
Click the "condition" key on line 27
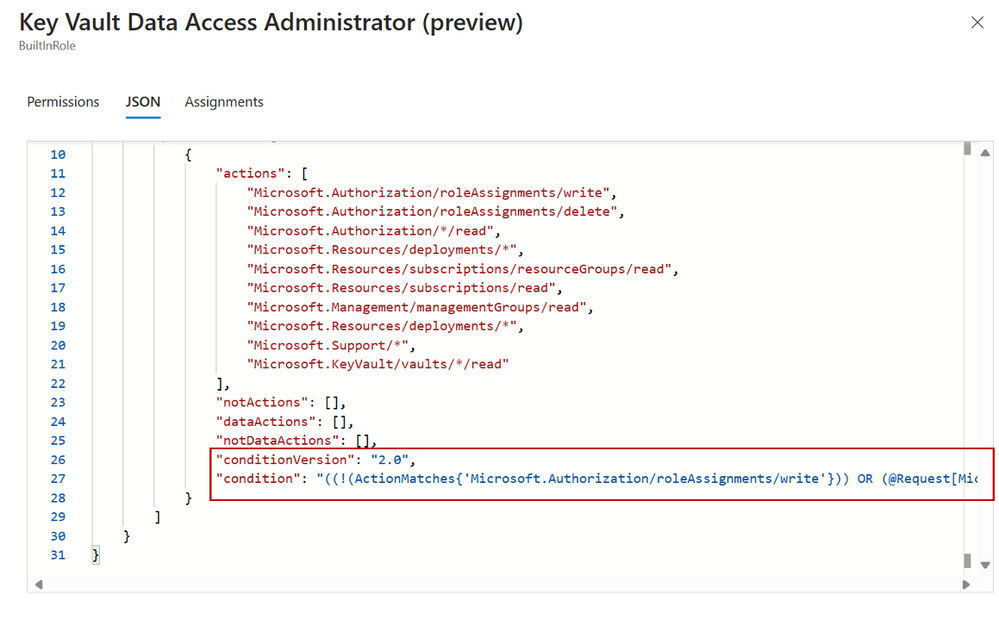pos(258,479)
